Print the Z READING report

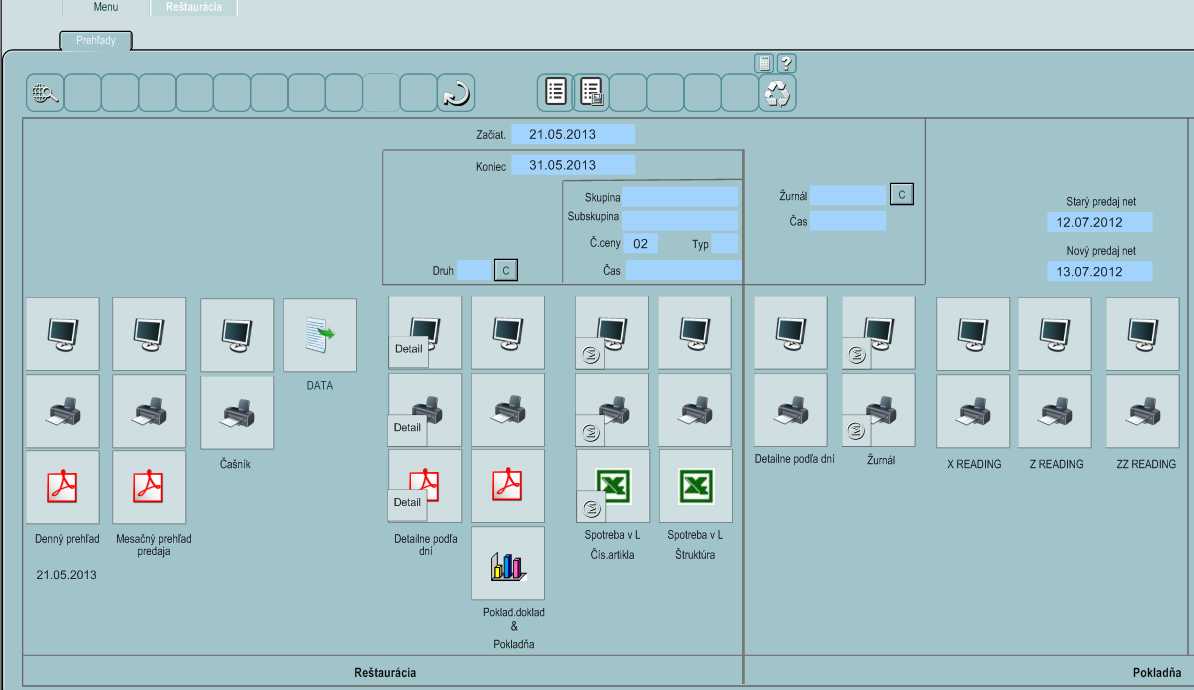pos(1055,411)
